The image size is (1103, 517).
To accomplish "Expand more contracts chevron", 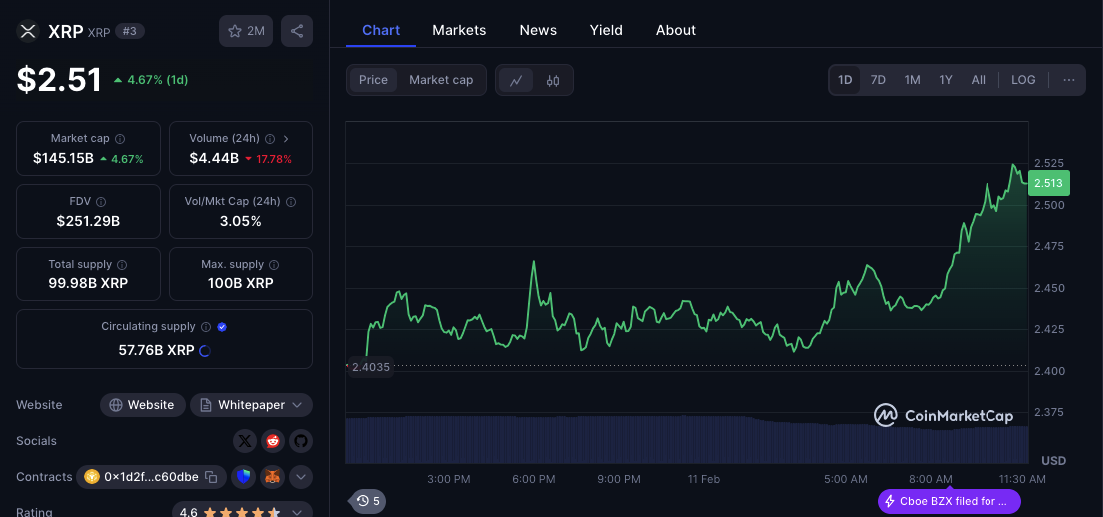I will coord(301,477).
